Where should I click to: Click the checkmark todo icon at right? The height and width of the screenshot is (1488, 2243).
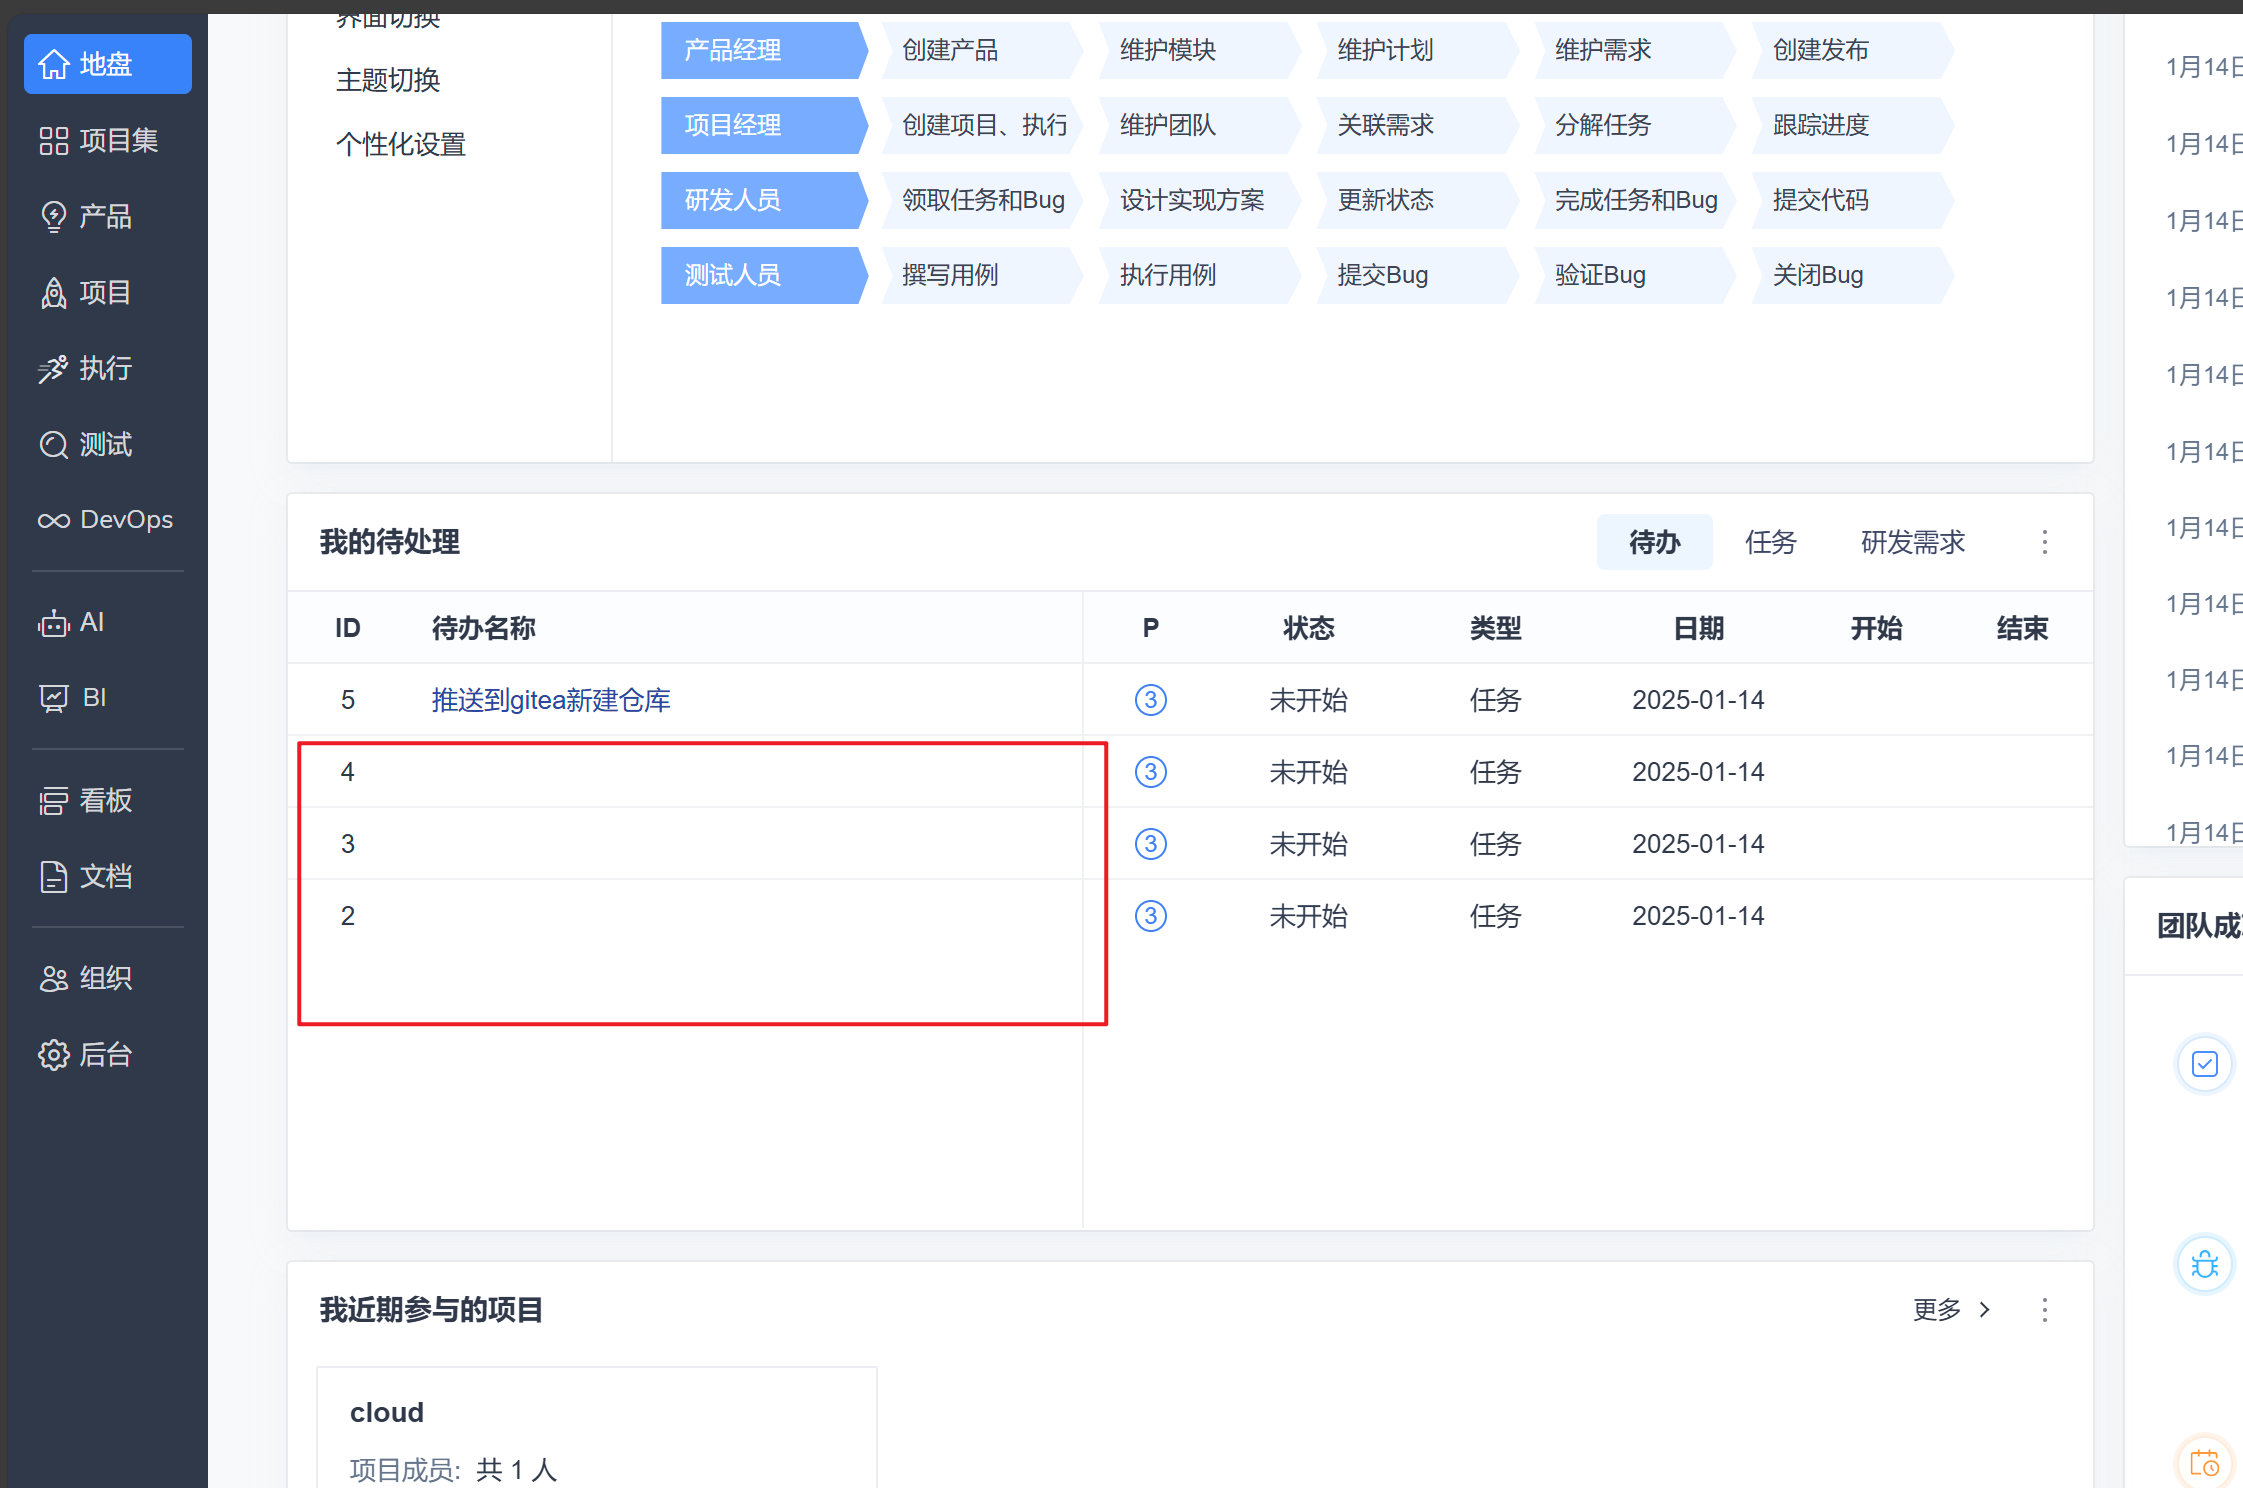coord(2204,1064)
